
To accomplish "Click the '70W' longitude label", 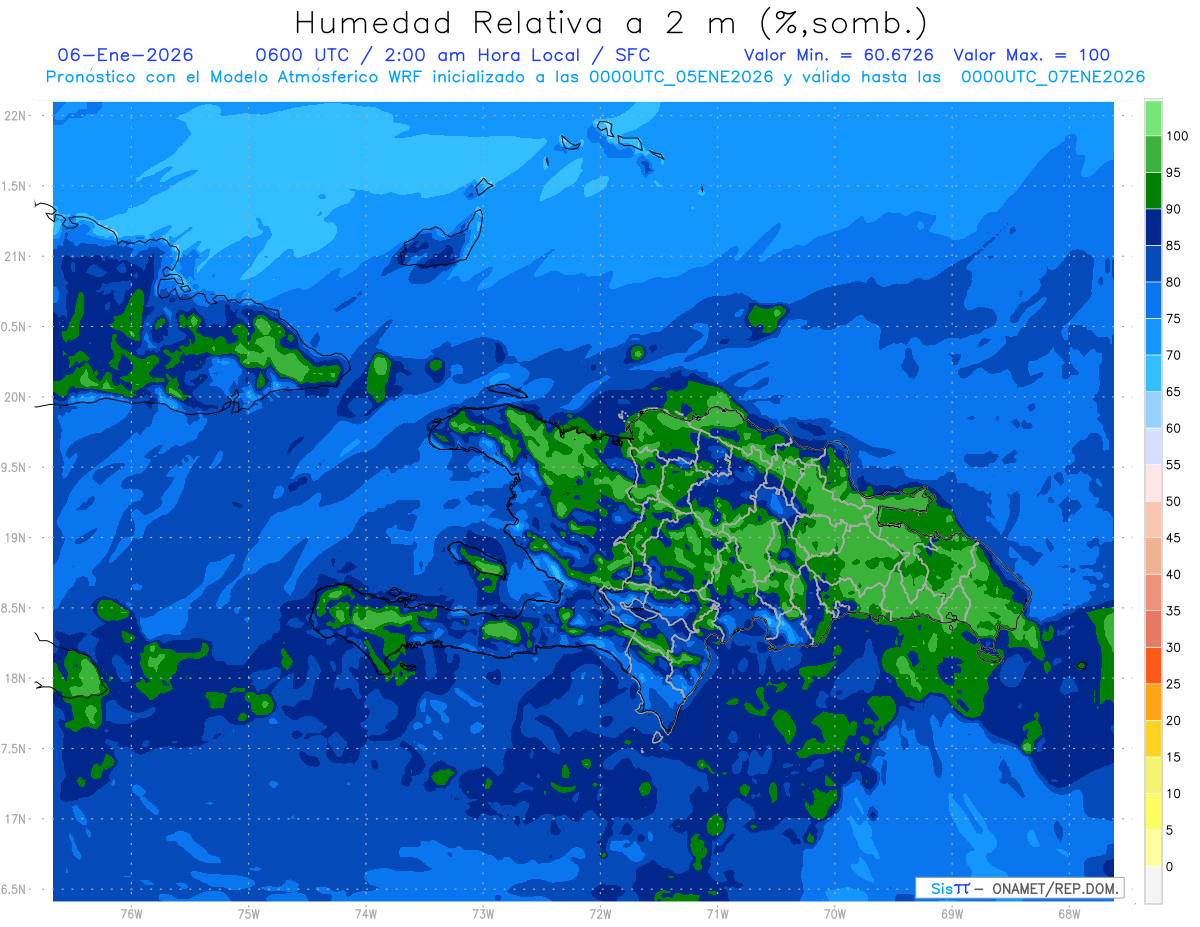I will pyautogui.click(x=835, y=914).
